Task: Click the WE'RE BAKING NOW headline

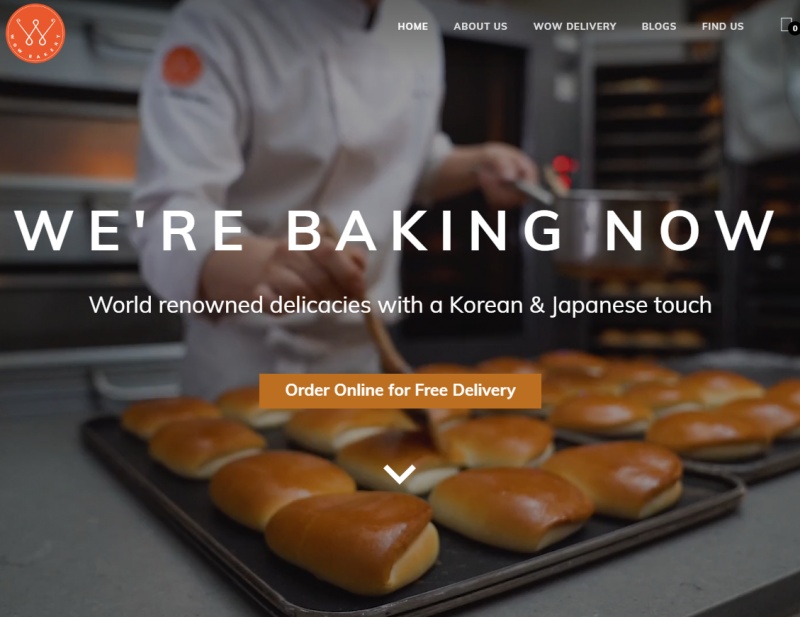Action: [x=394, y=230]
